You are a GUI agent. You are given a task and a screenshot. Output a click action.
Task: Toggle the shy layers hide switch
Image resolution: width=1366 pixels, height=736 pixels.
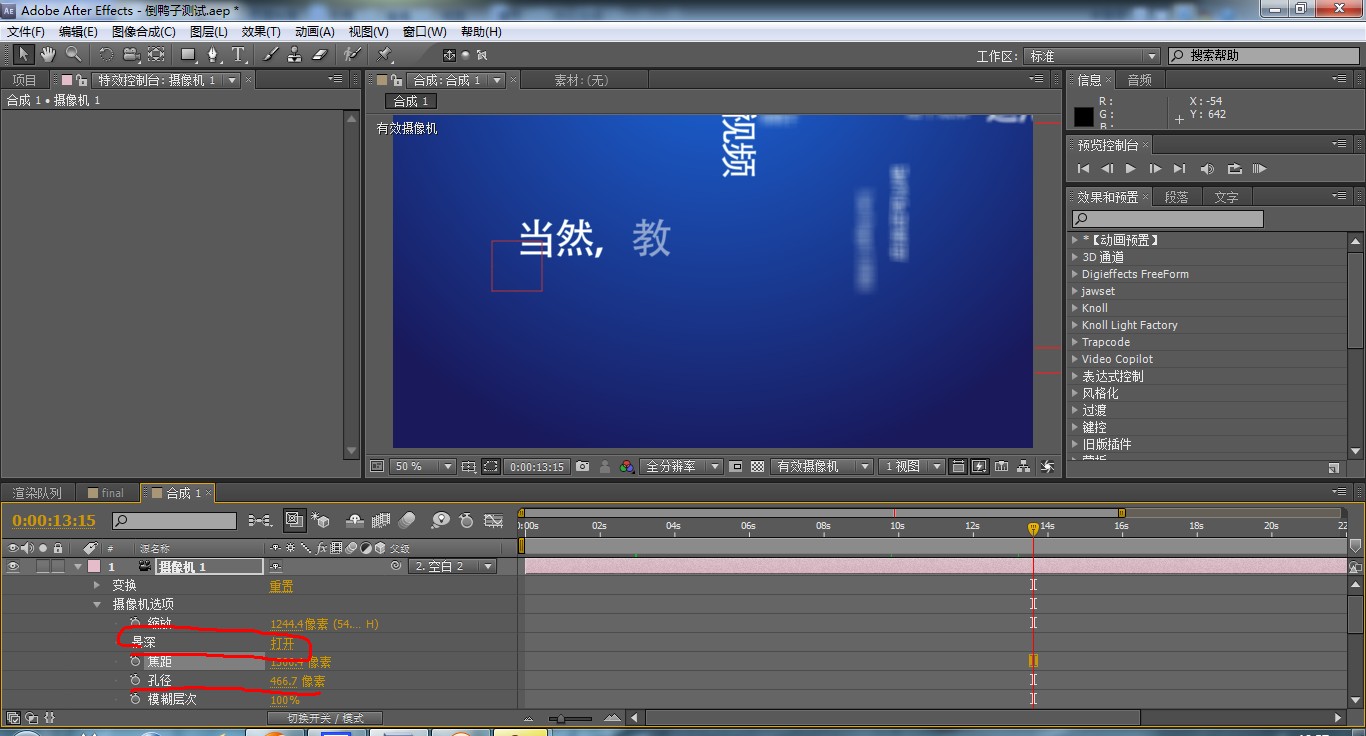(x=354, y=520)
